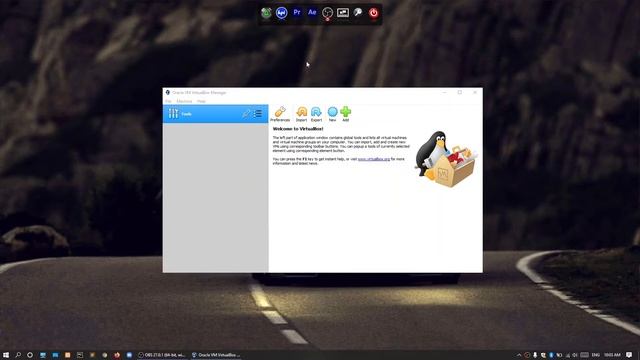Click the microphone tray icon
Screen dimensions: 640x360
[535, 355]
